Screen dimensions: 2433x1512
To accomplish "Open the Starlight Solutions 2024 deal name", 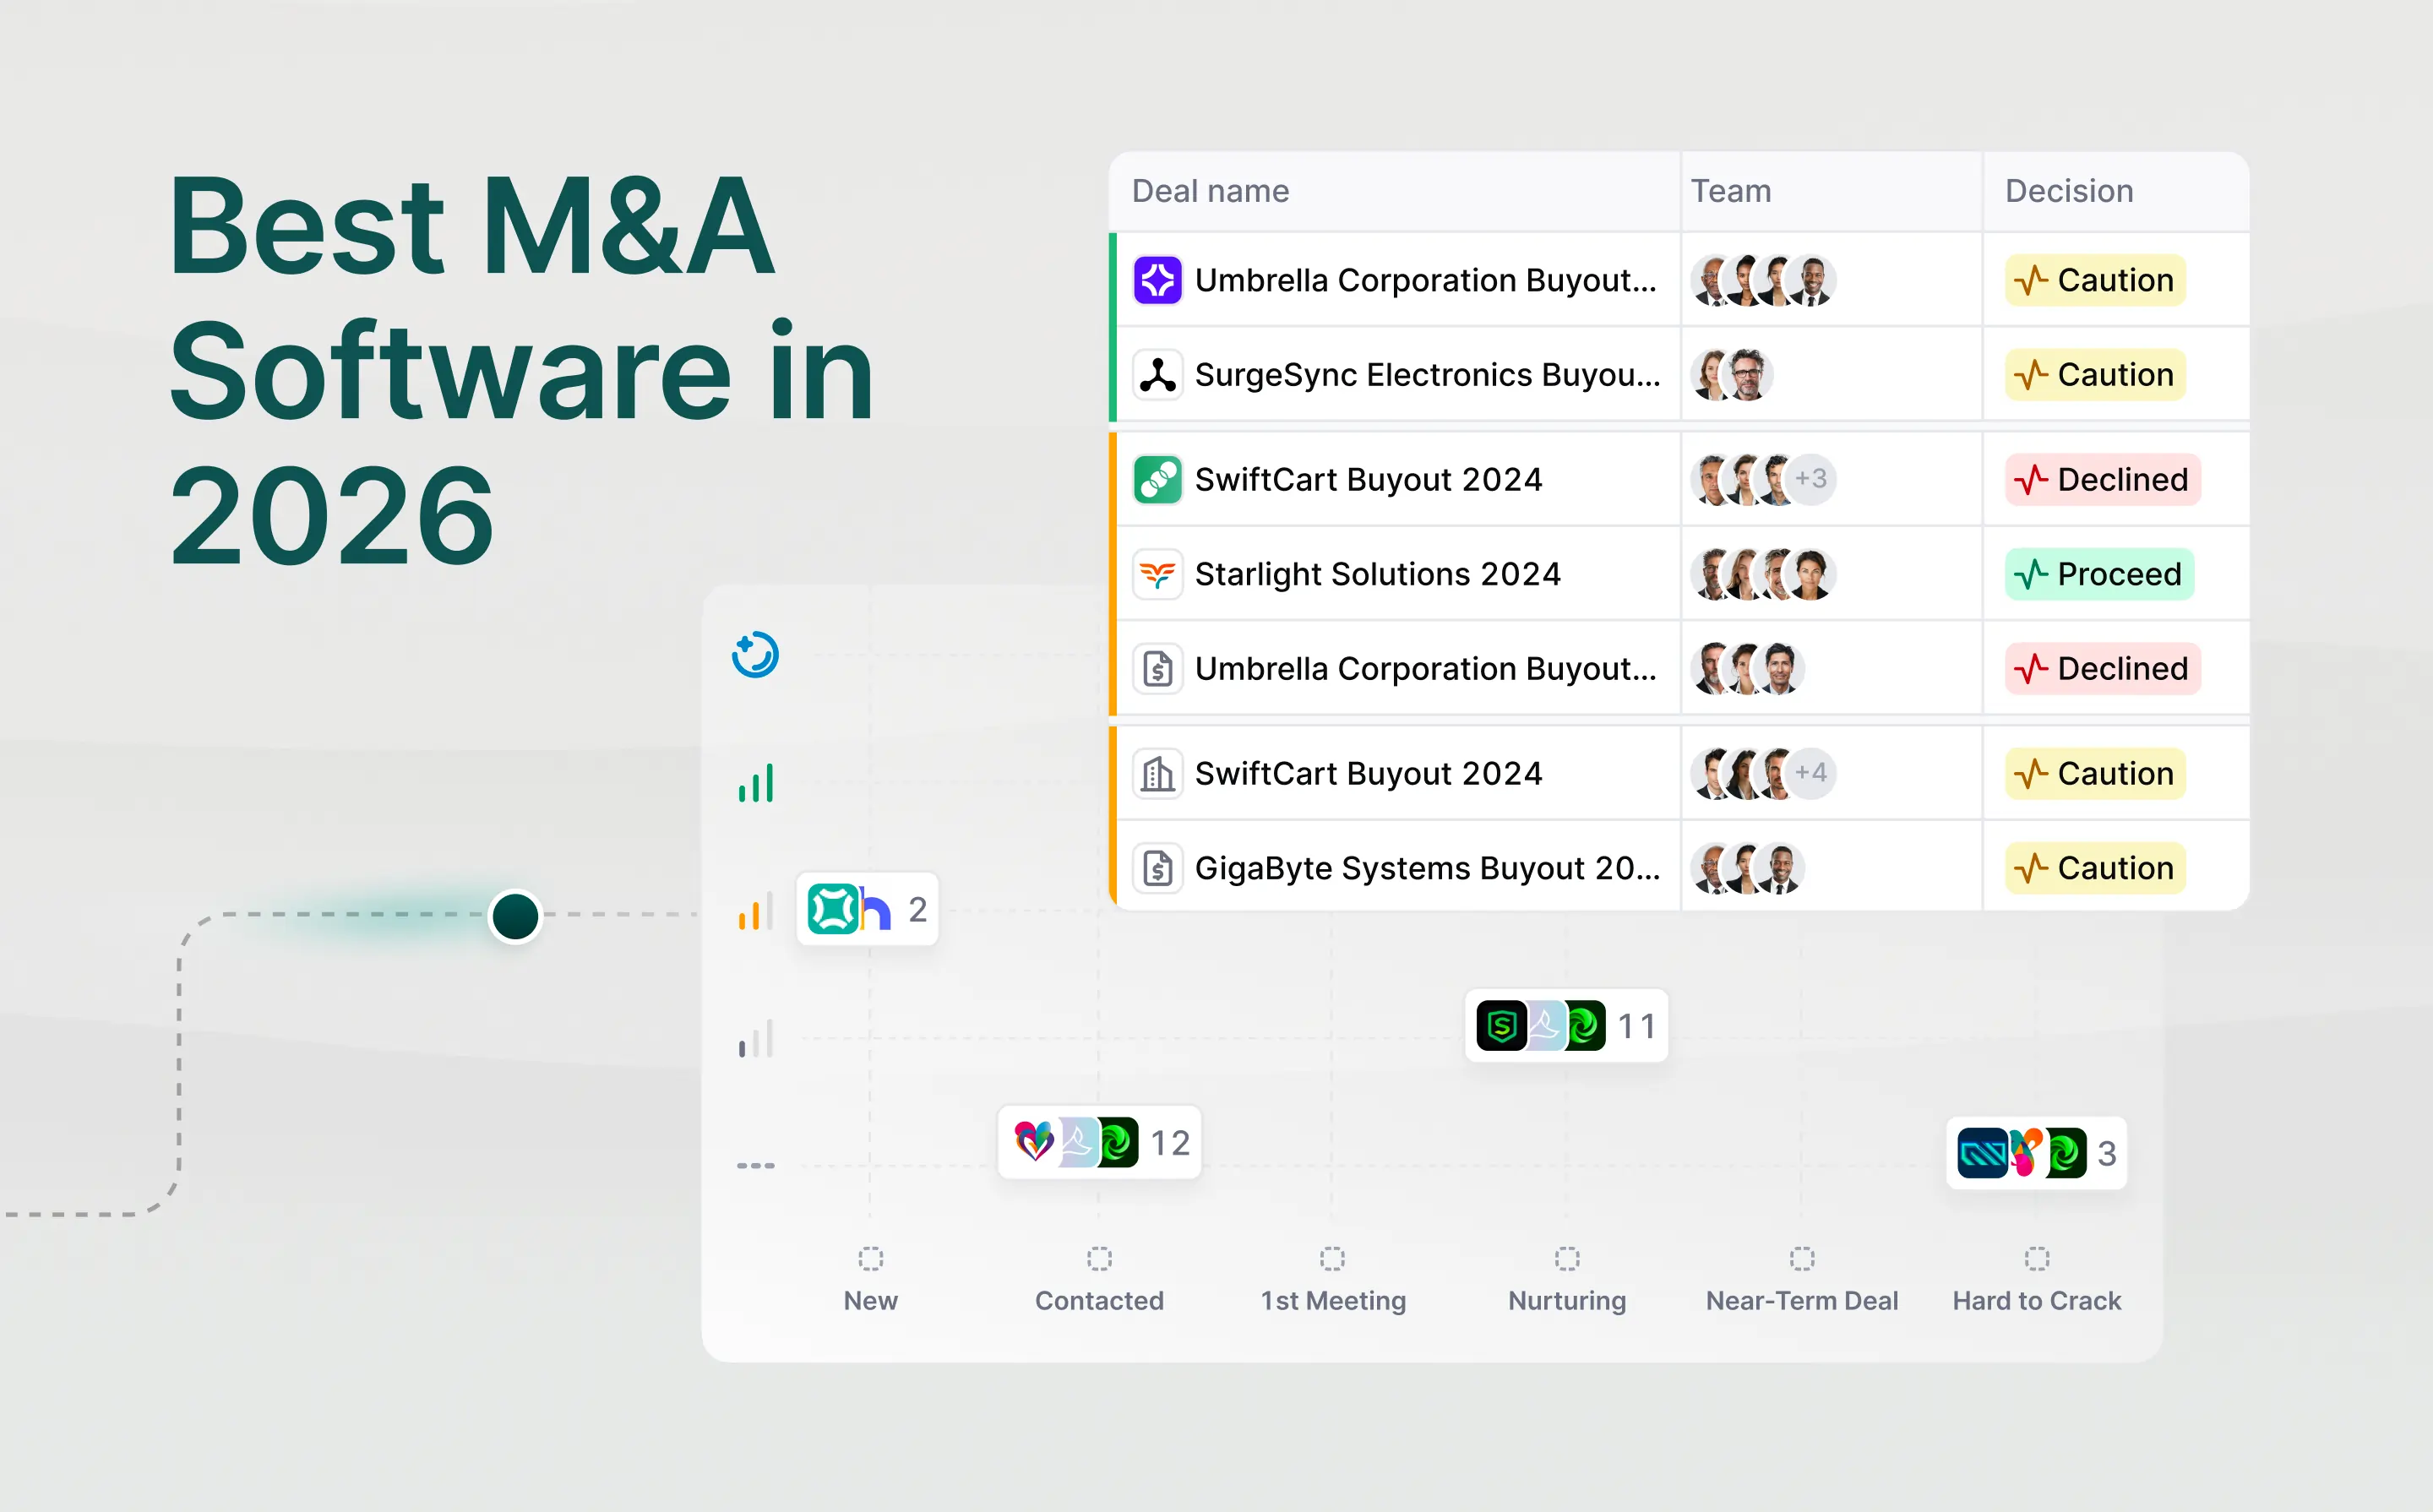I will pos(1377,574).
